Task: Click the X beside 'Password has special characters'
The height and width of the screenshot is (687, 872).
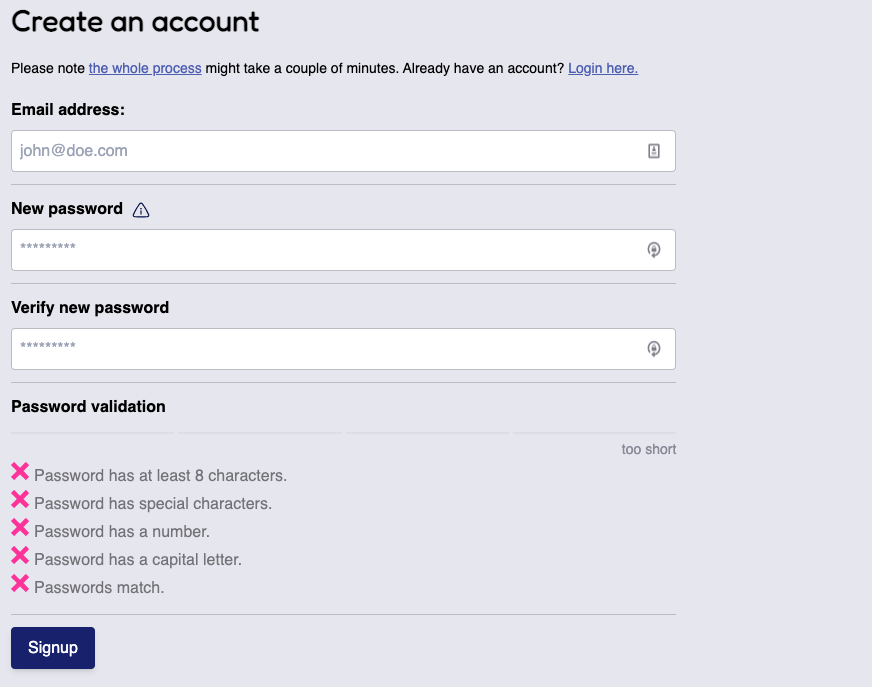Action: click(x=20, y=499)
